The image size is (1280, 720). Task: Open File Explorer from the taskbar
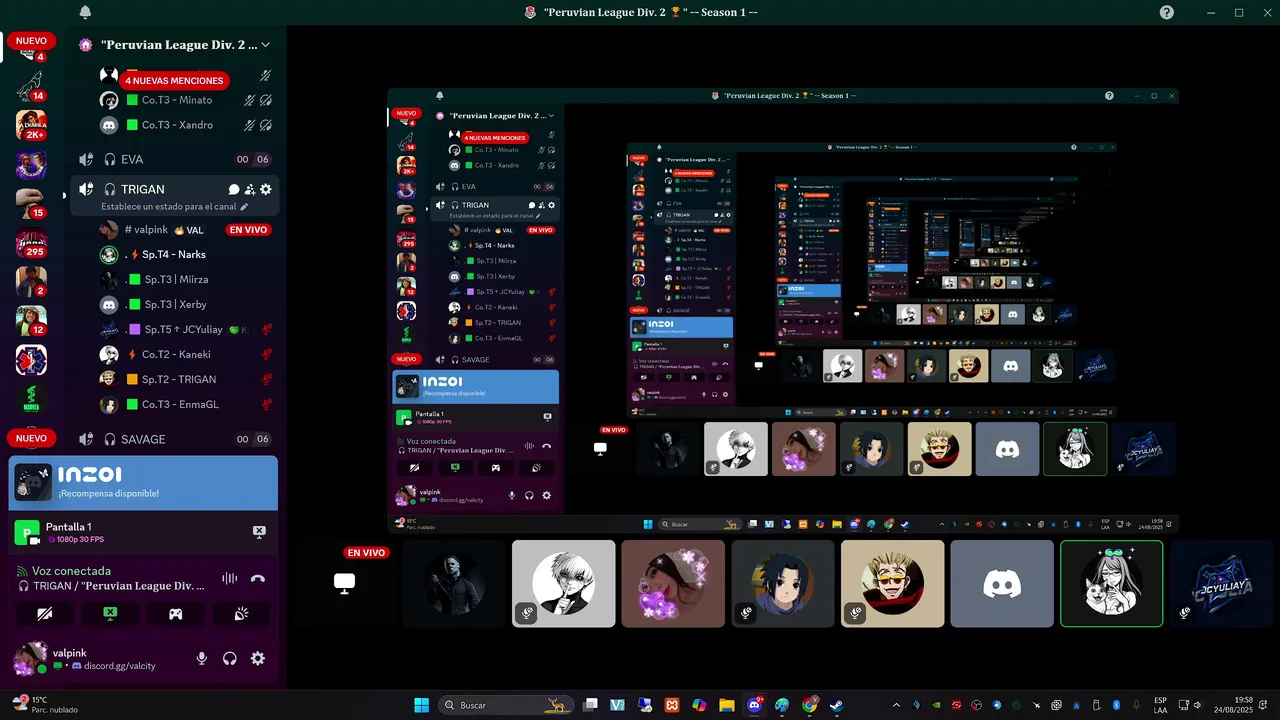727,705
